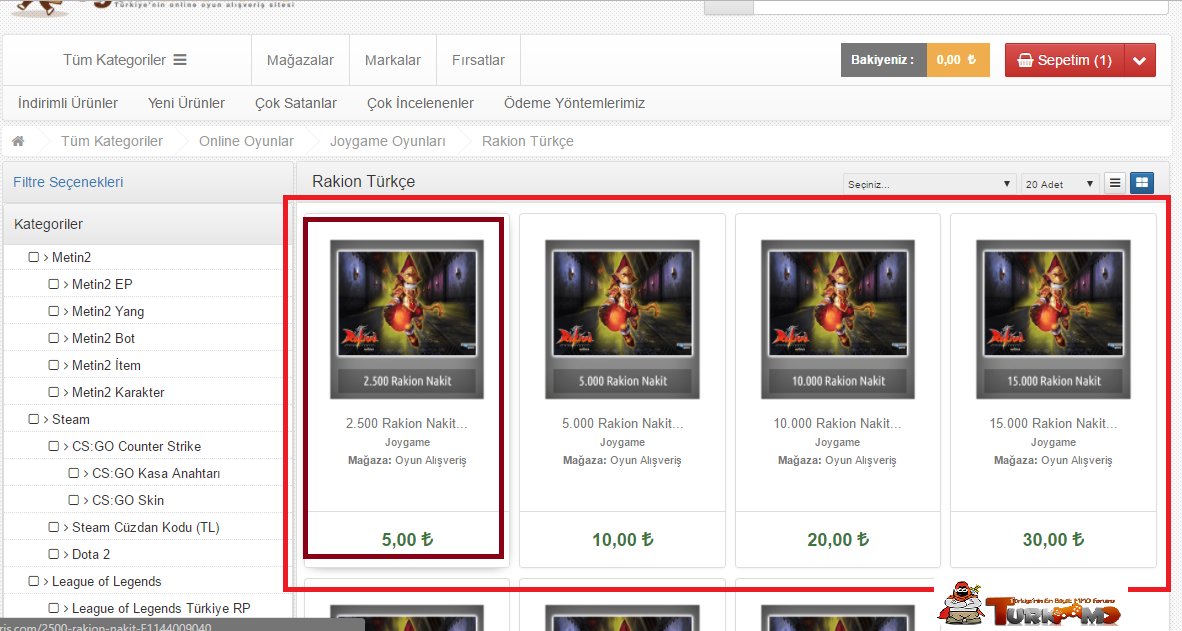Expand the cart dropdown arrow
1182x631 pixels.
tap(1140, 60)
